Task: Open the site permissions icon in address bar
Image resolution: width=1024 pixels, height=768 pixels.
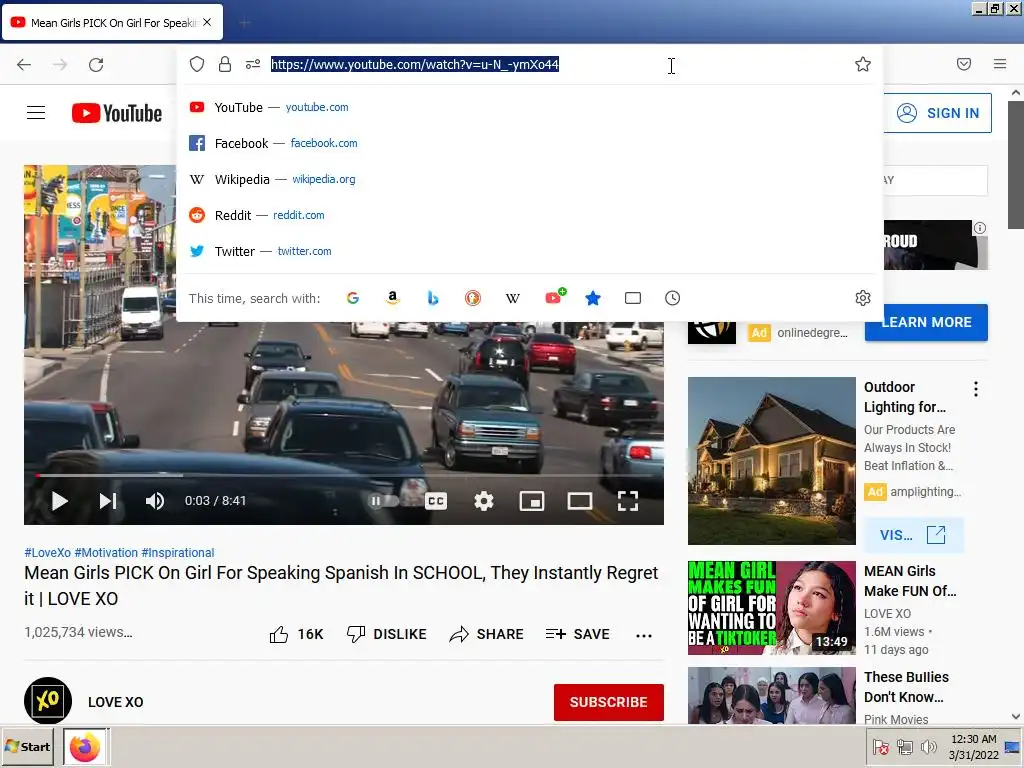Action: [253, 64]
